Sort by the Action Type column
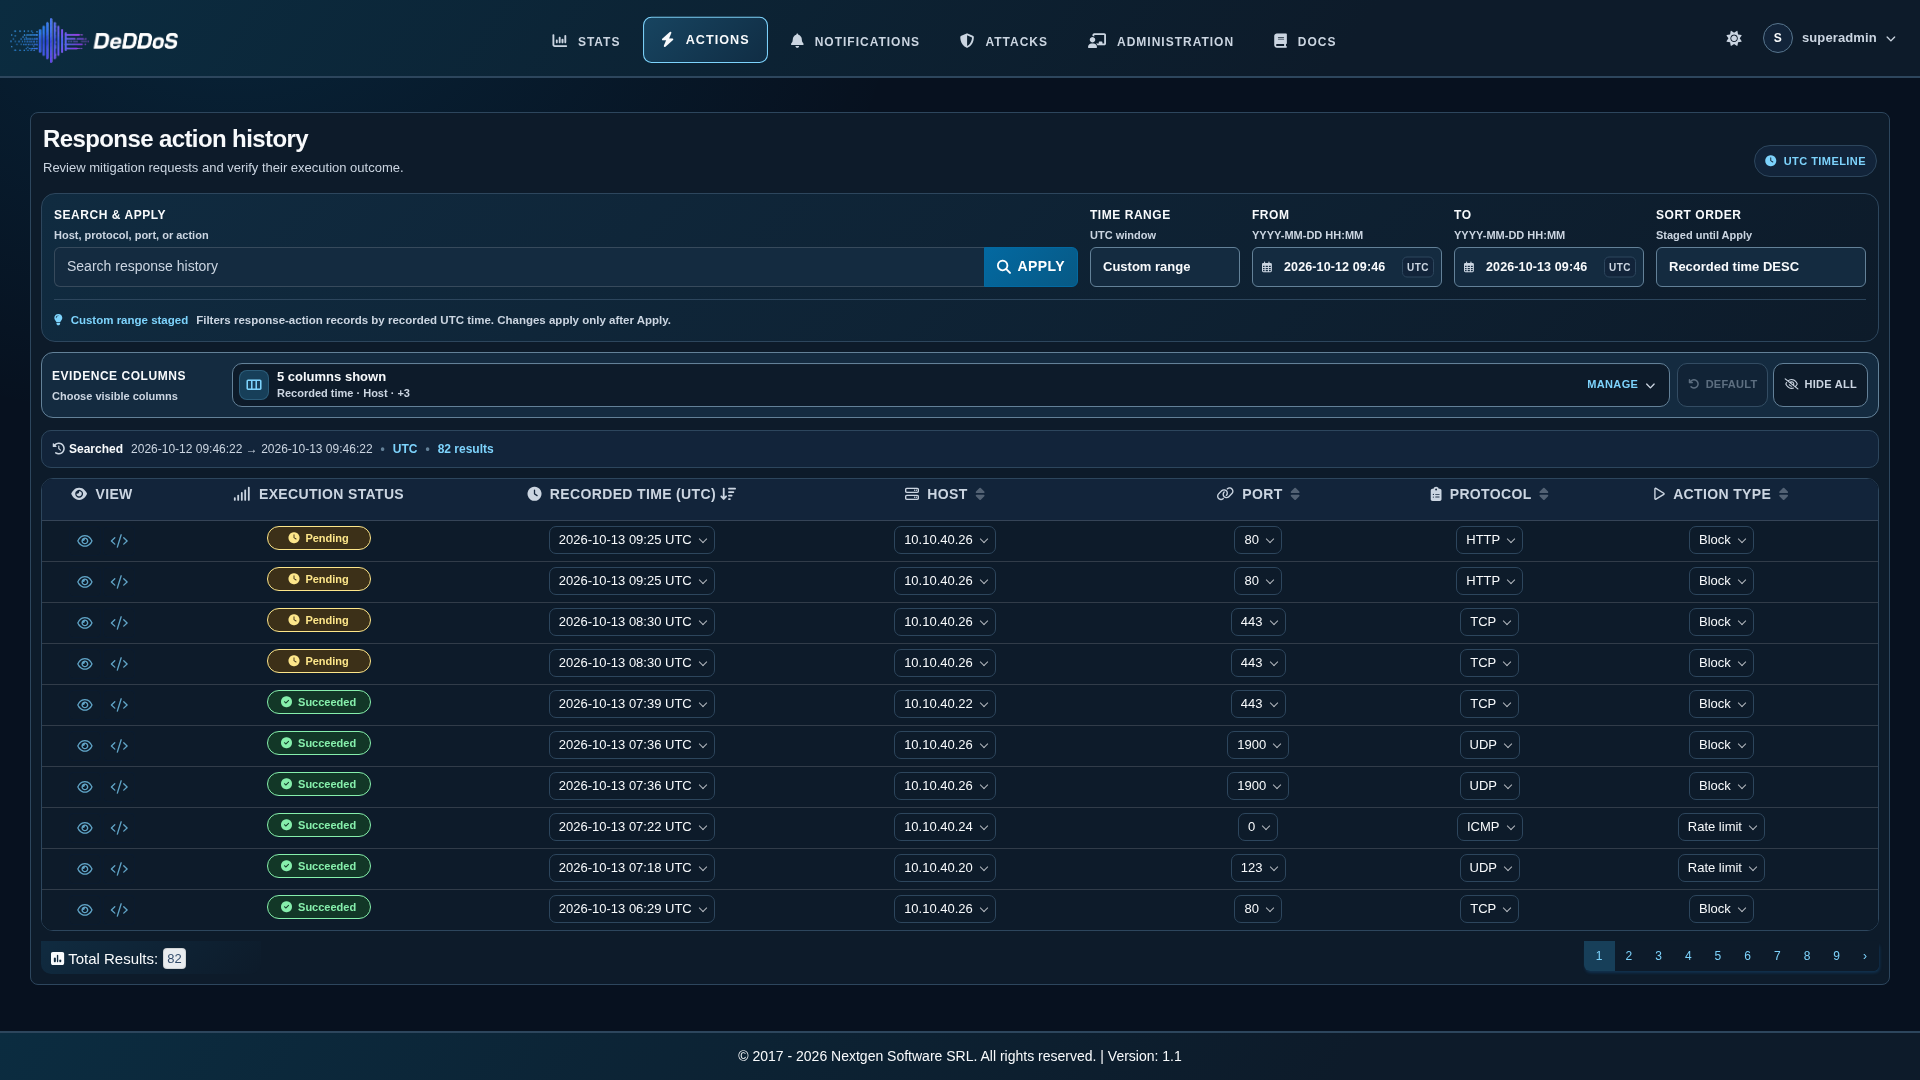The image size is (1920, 1080). click(1721, 495)
